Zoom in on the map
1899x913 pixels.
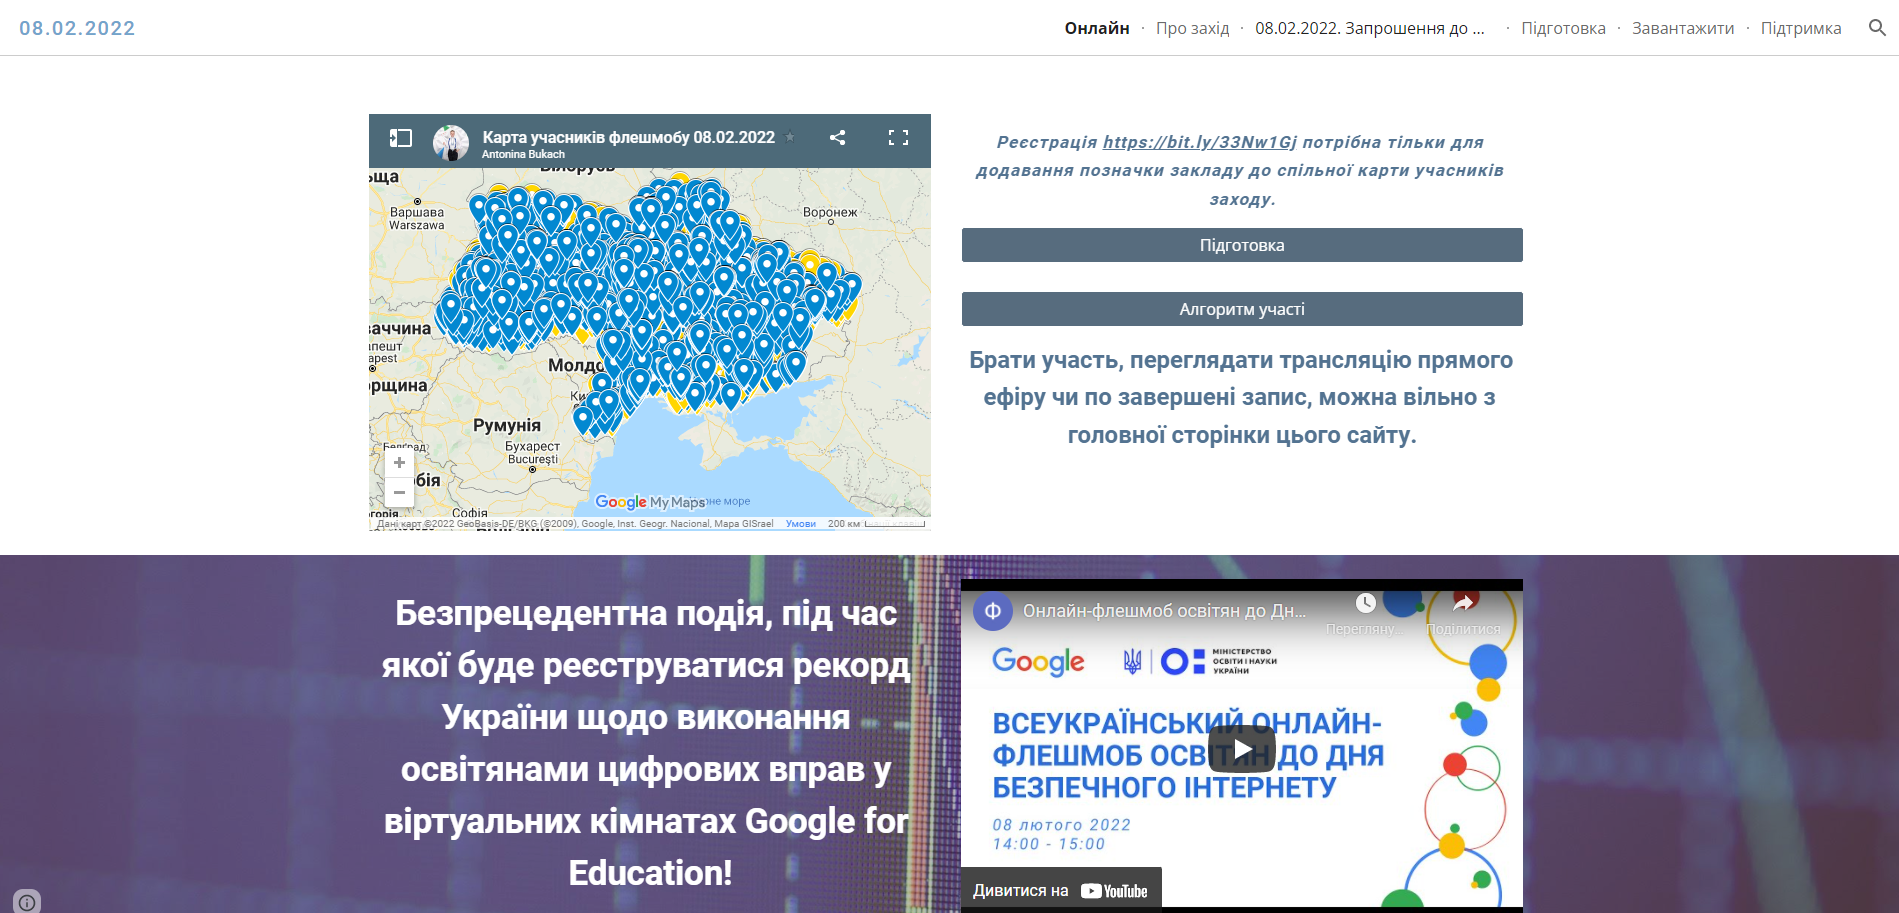tap(399, 462)
